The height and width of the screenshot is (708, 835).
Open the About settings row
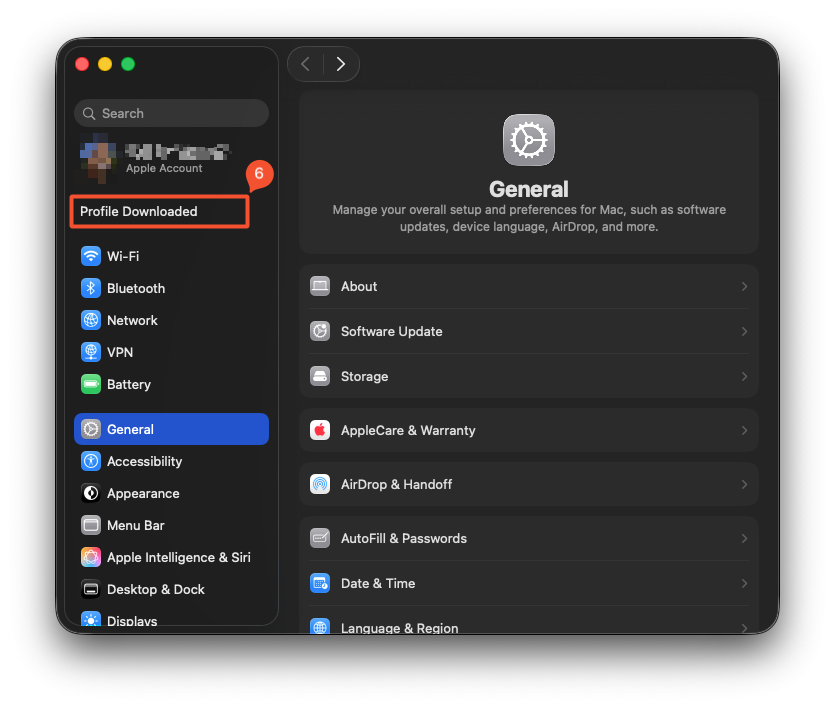(x=529, y=286)
